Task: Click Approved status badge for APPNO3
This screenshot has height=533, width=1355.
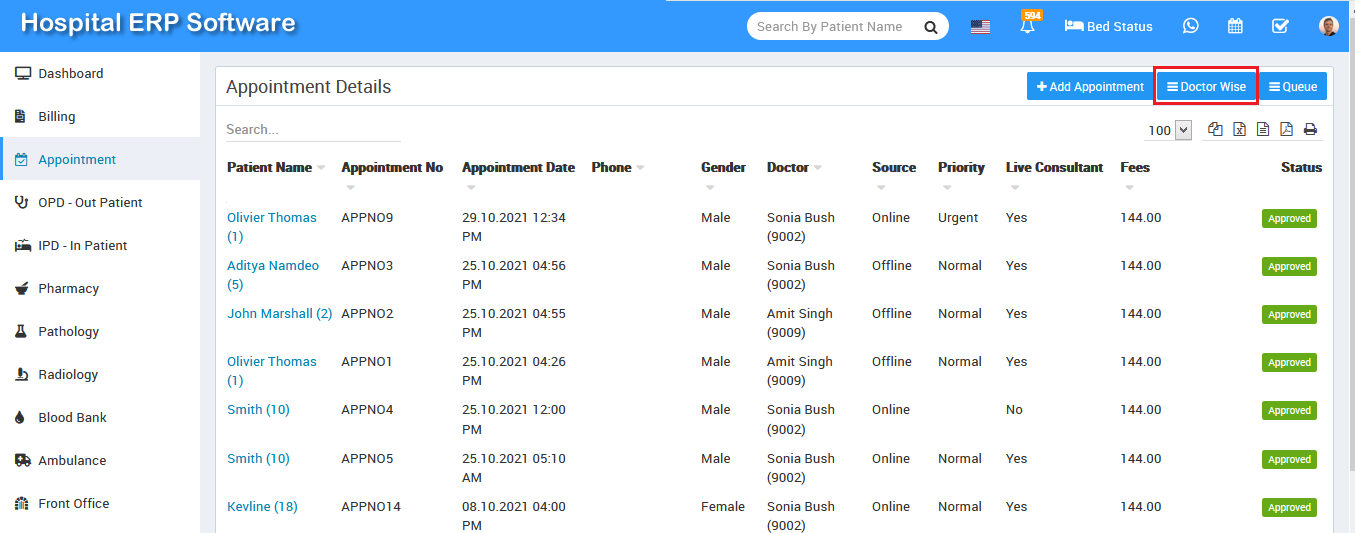Action: pyautogui.click(x=1289, y=266)
